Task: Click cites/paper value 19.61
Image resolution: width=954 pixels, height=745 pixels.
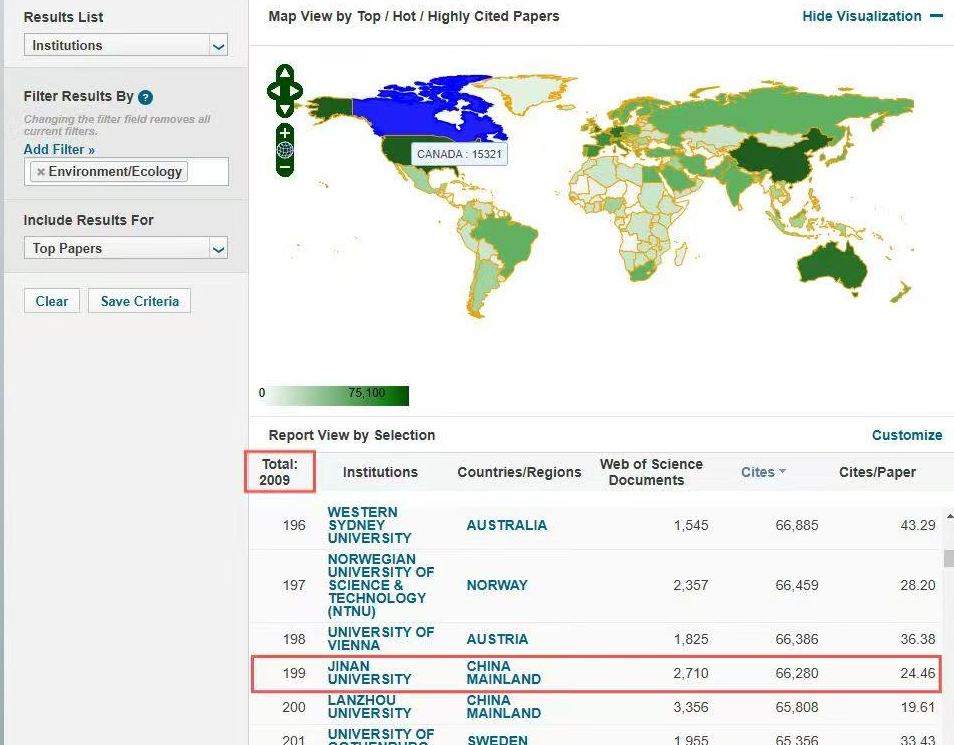Action: tap(917, 707)
